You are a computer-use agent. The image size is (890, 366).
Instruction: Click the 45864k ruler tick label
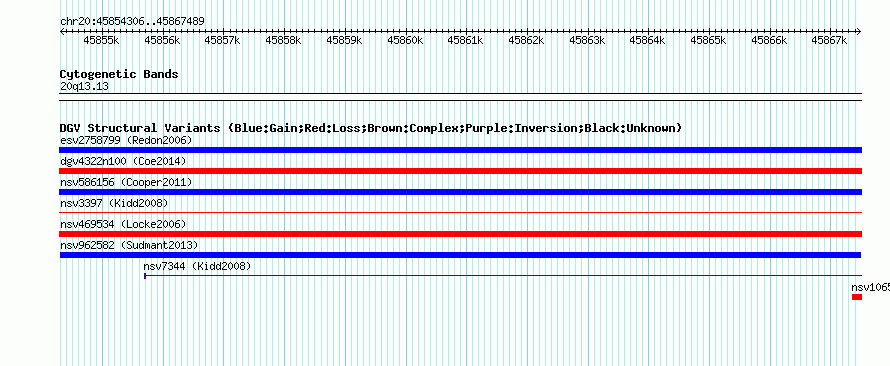coord(647,40)
